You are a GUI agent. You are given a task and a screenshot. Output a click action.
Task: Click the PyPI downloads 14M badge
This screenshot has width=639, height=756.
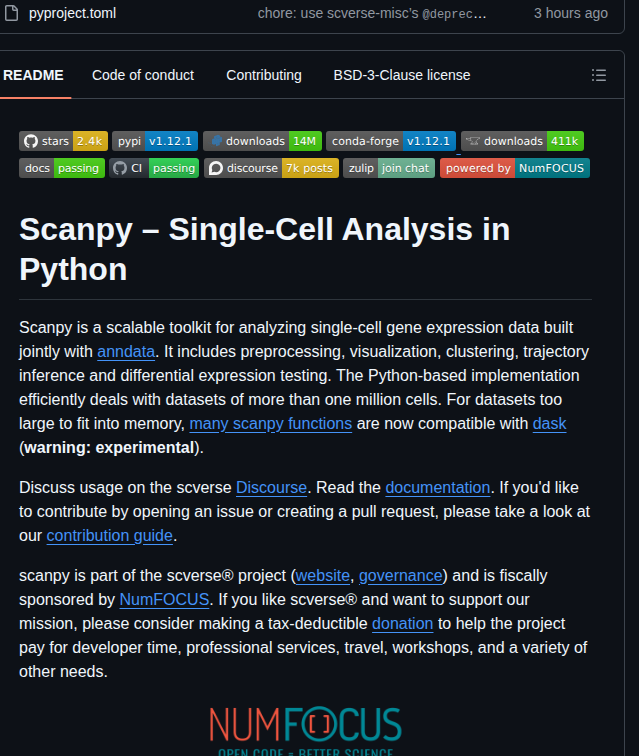coord(262,141)
